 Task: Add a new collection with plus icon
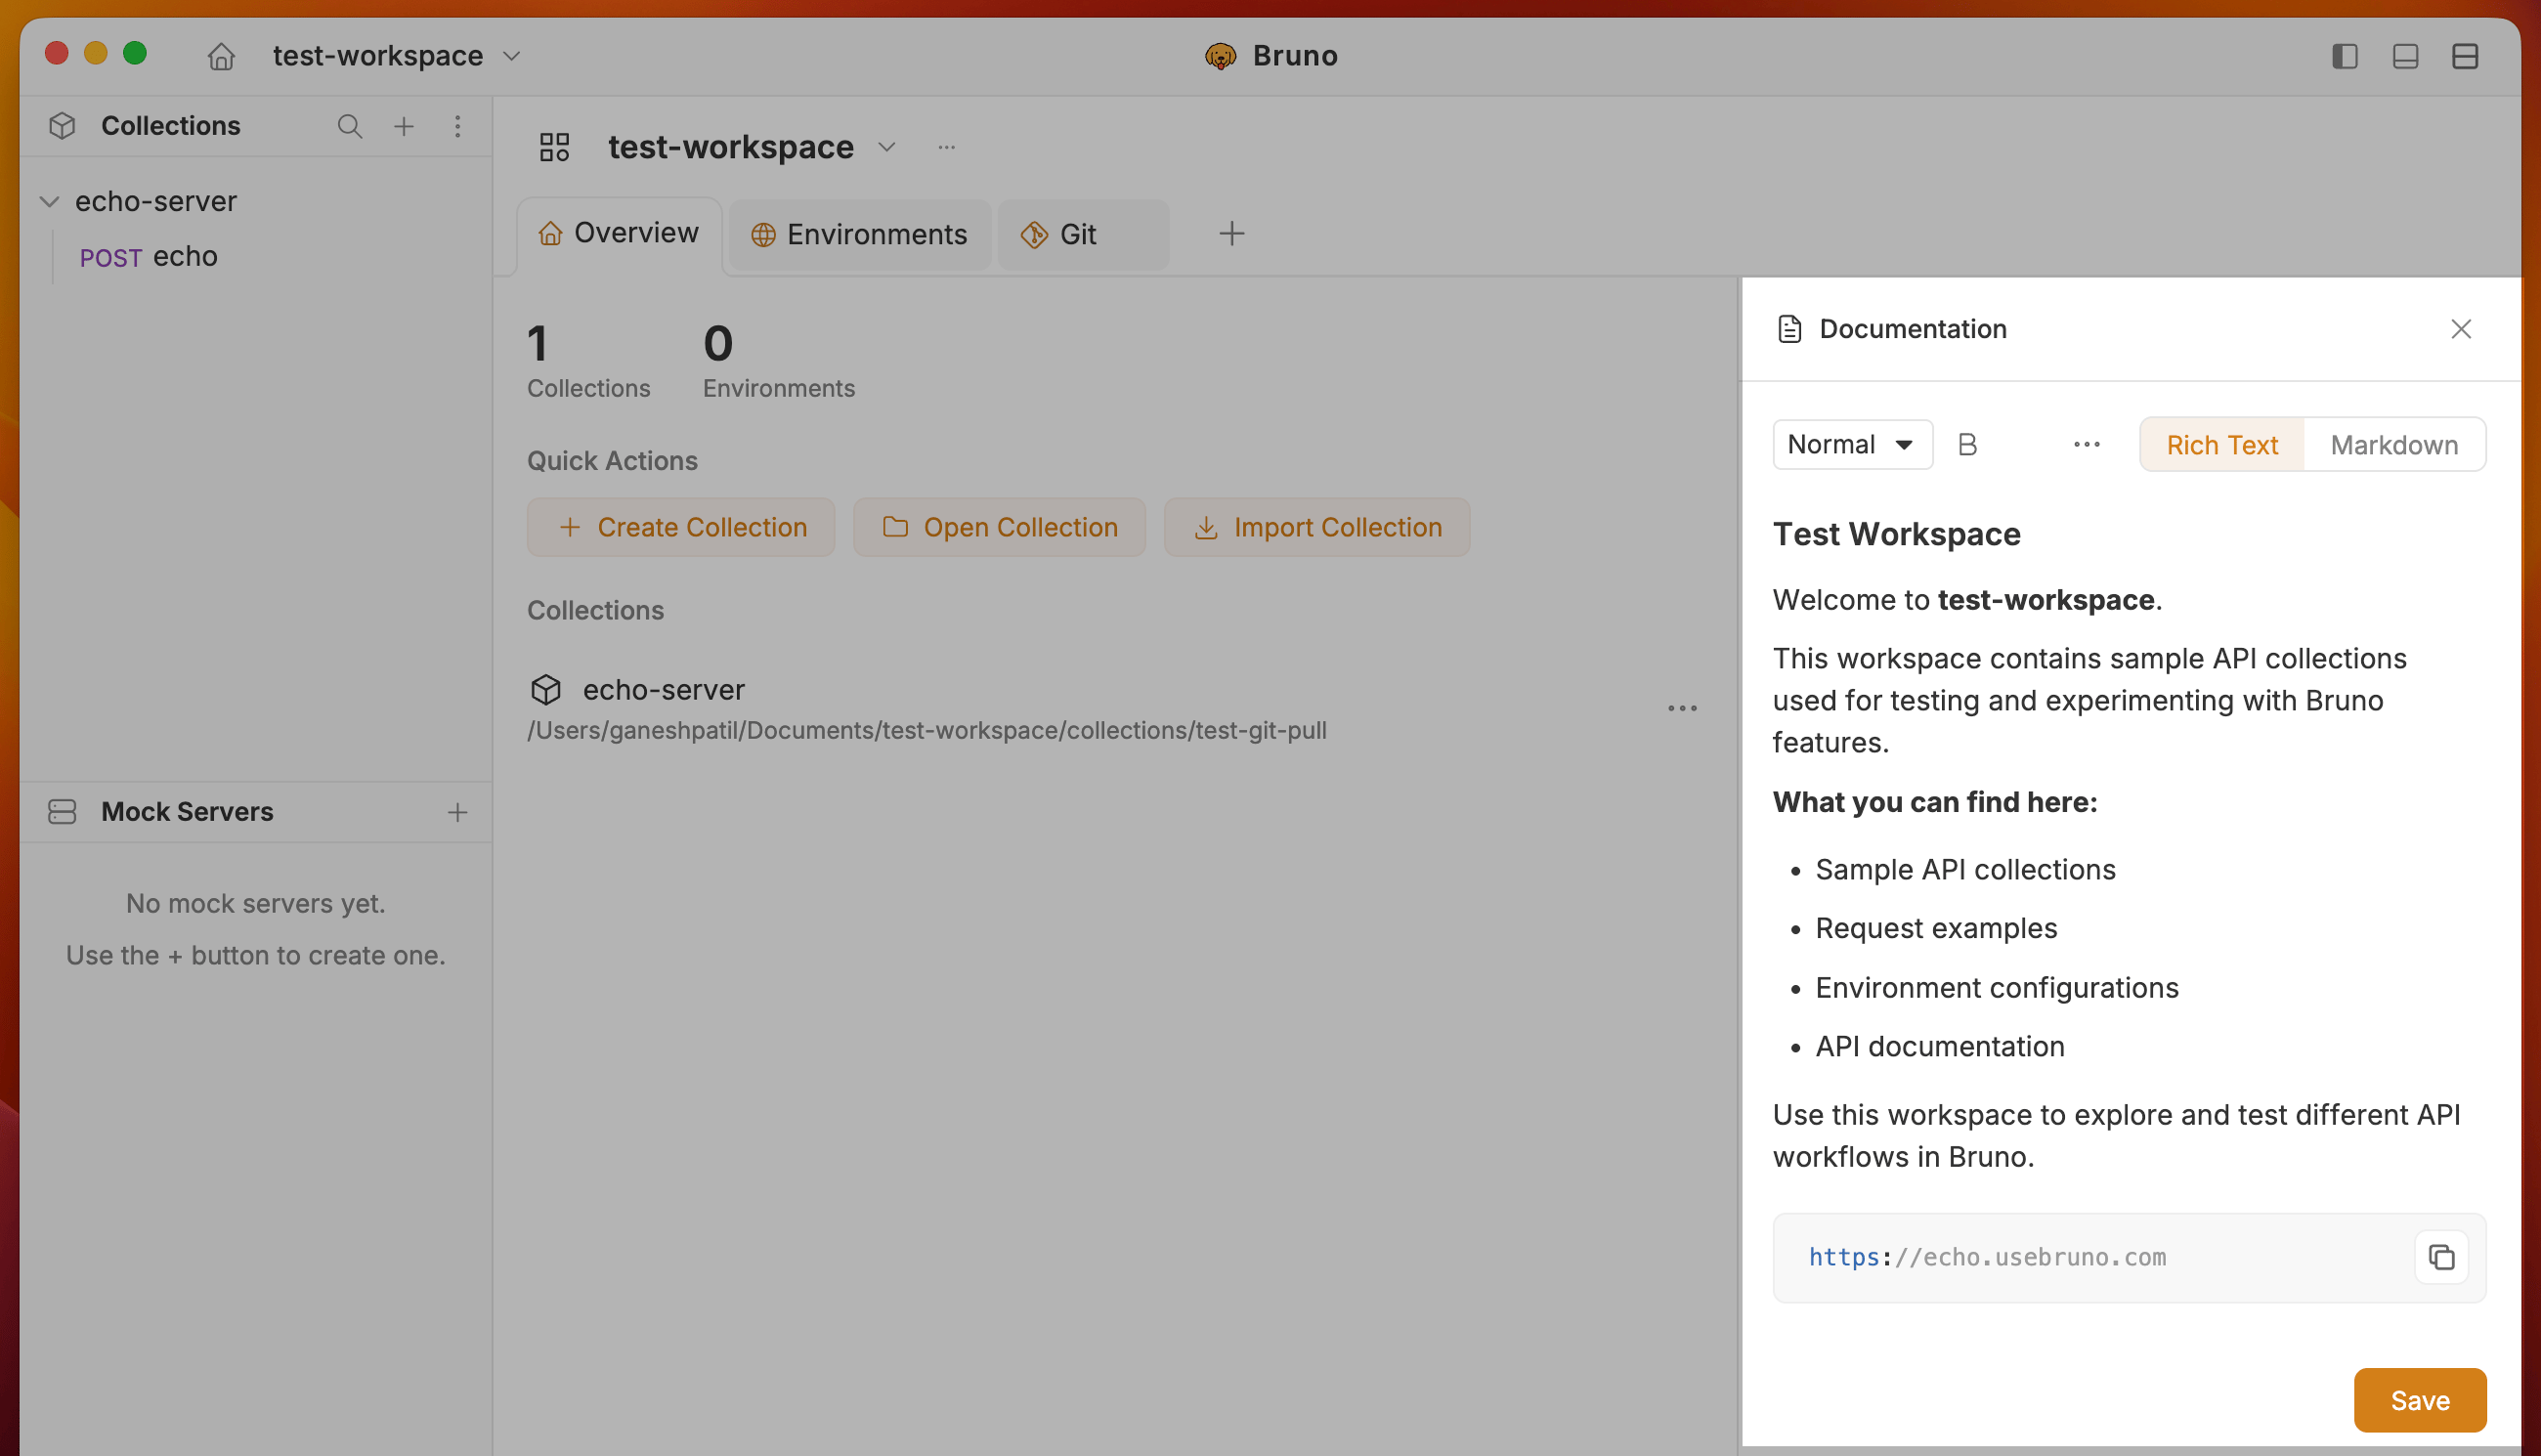click(x=404, y=126)
